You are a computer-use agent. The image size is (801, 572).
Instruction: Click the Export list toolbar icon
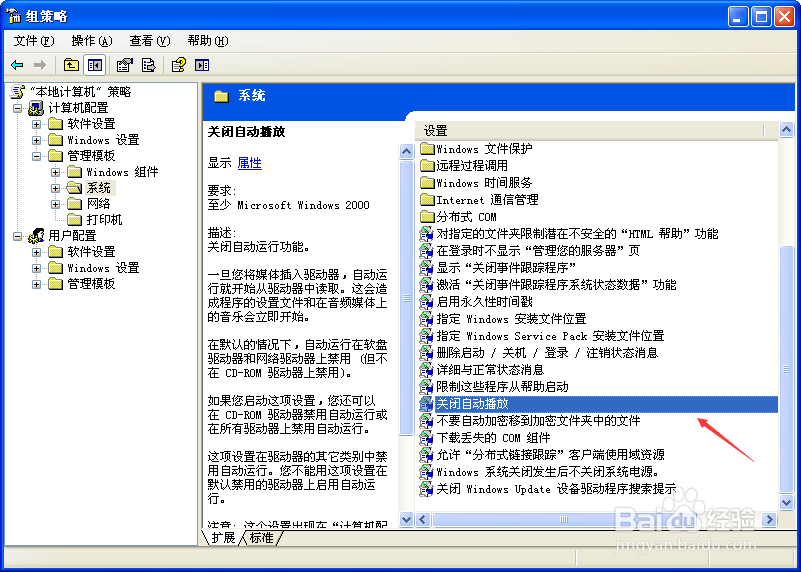point(148,65)
